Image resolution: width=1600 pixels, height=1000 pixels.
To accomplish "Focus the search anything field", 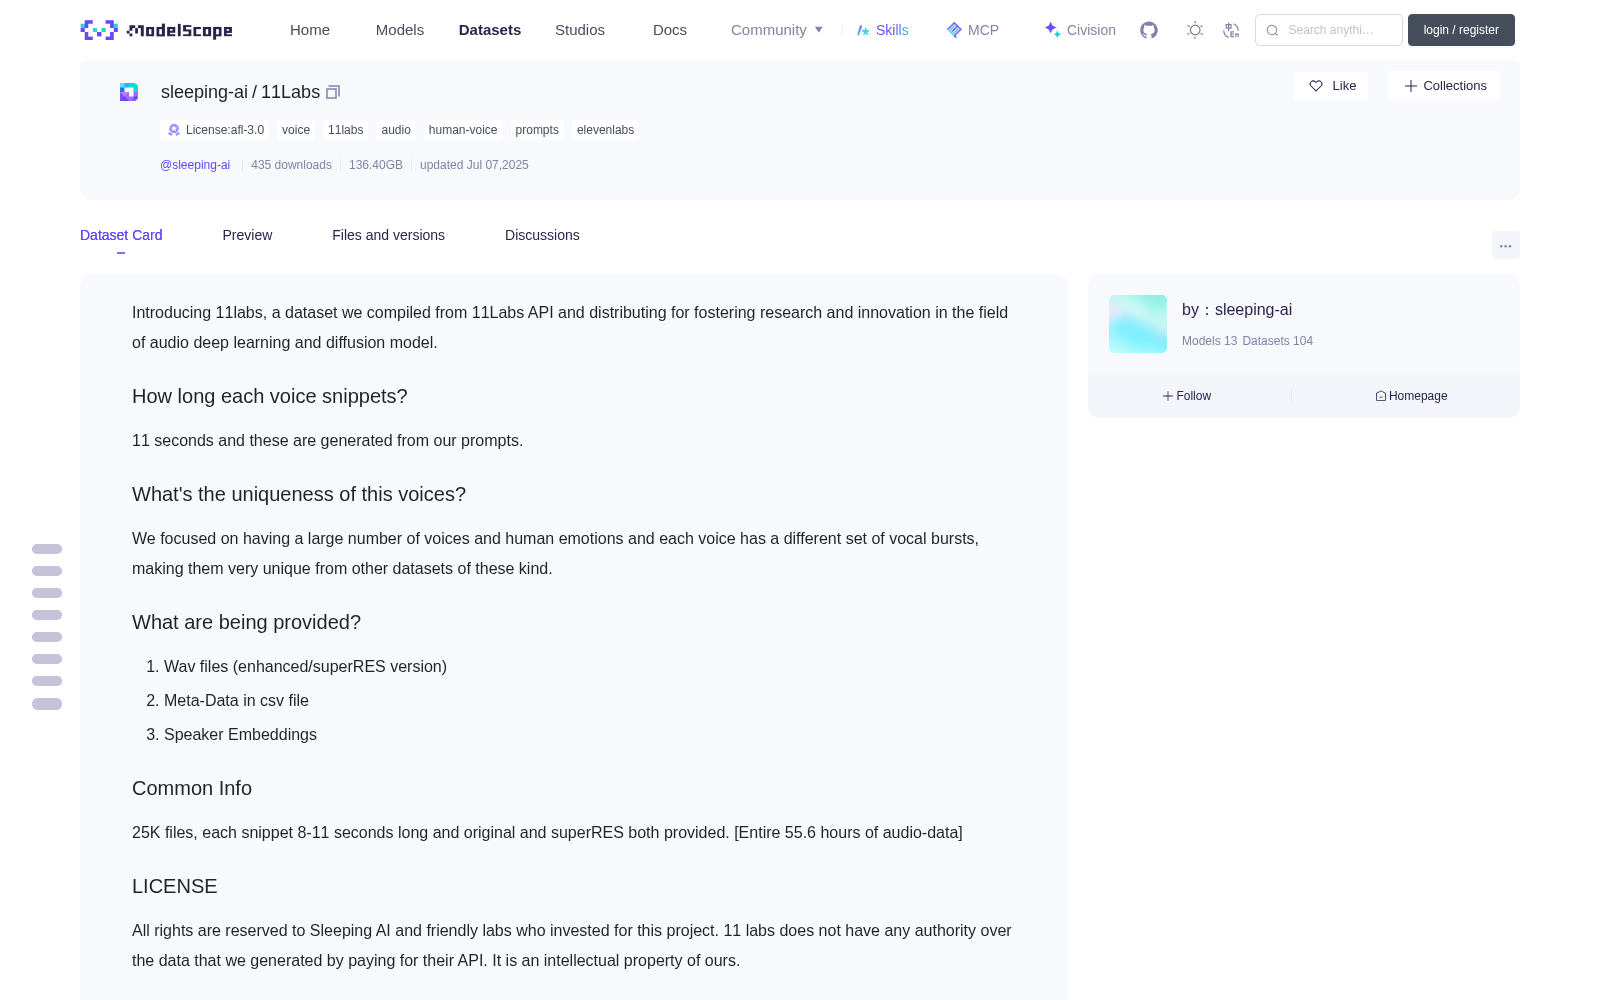I will (x=1329, y=30).
